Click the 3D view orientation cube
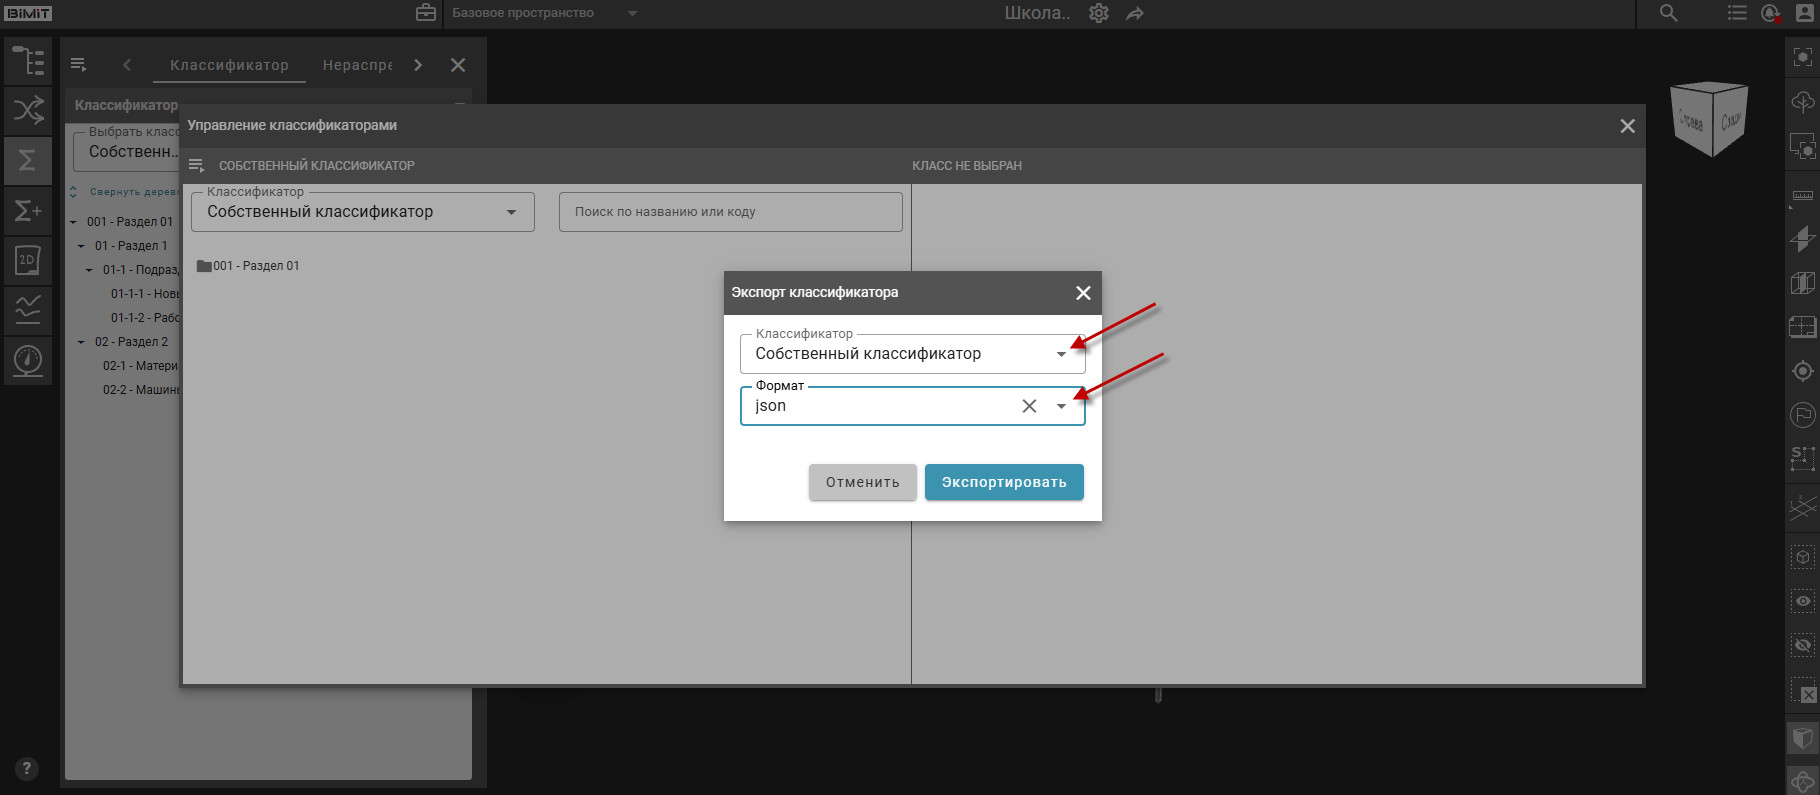This screenshot has width=1820, height=795. [1709, 120]
